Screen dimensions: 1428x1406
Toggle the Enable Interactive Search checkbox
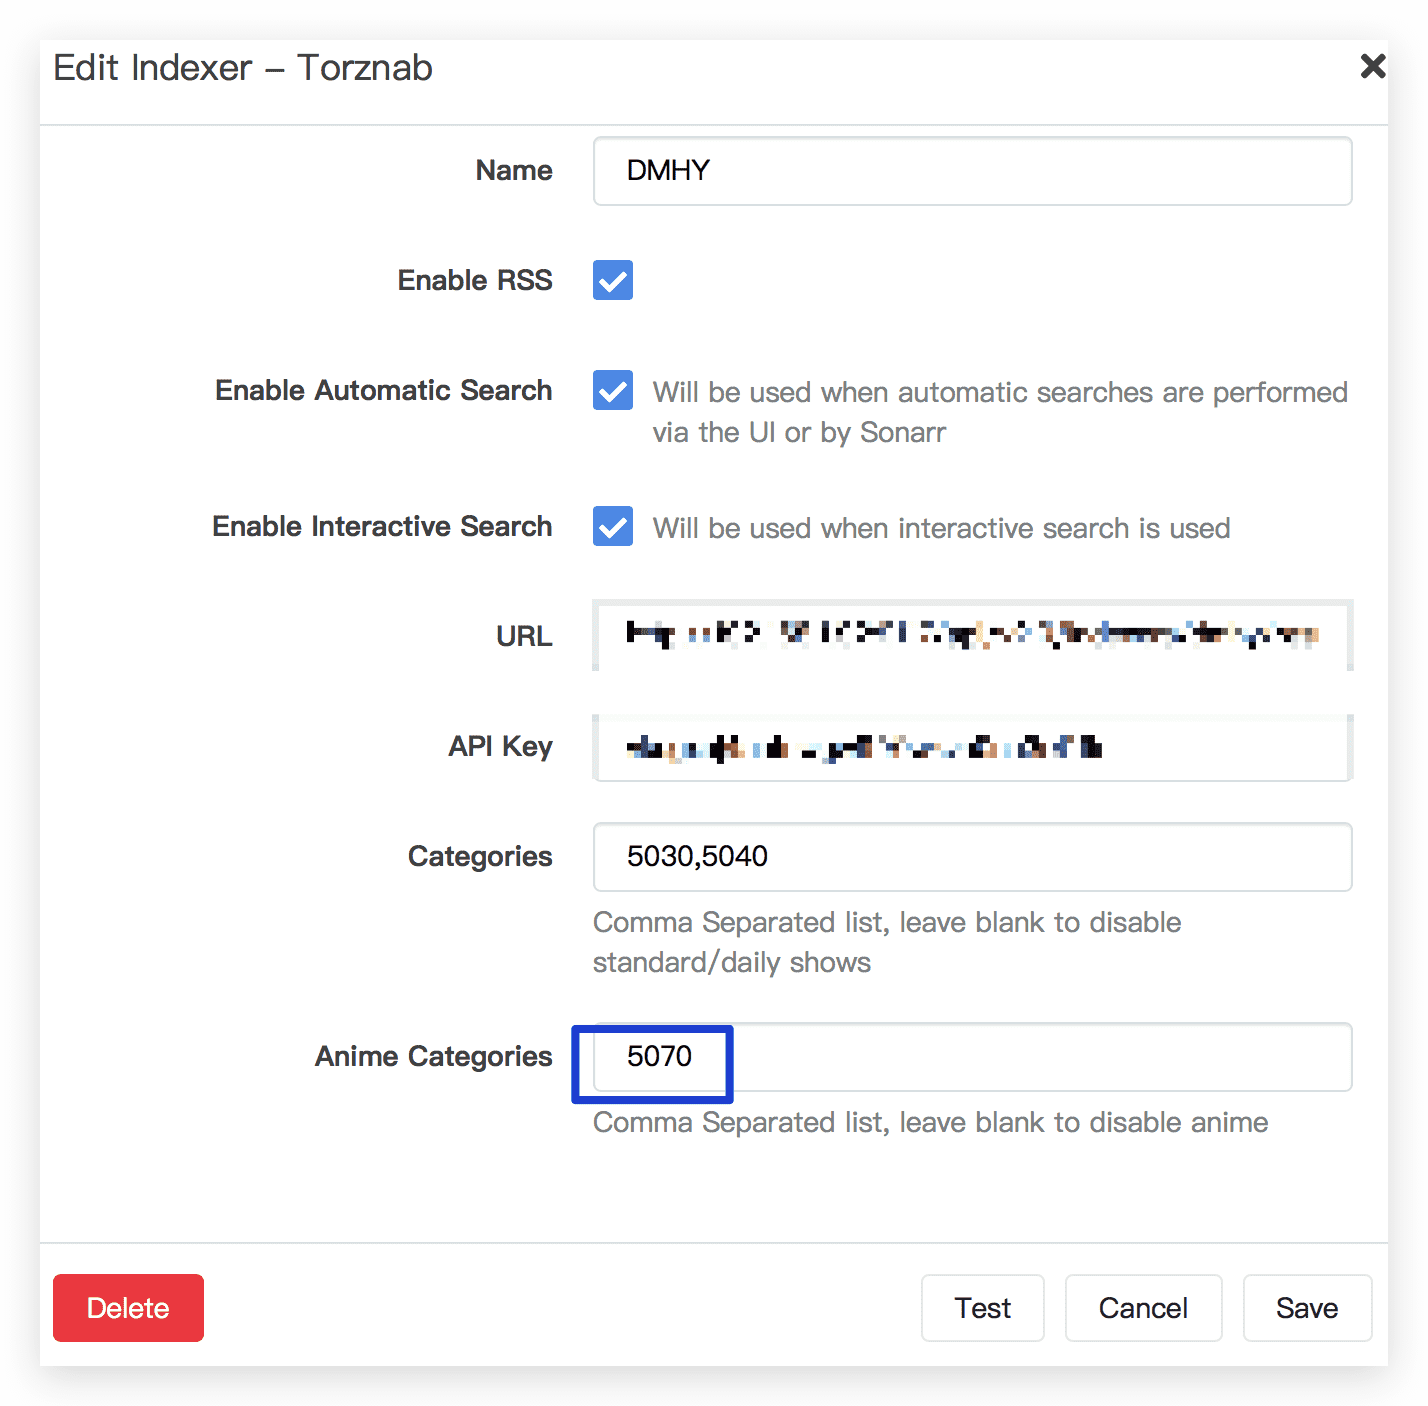(613, 526)
